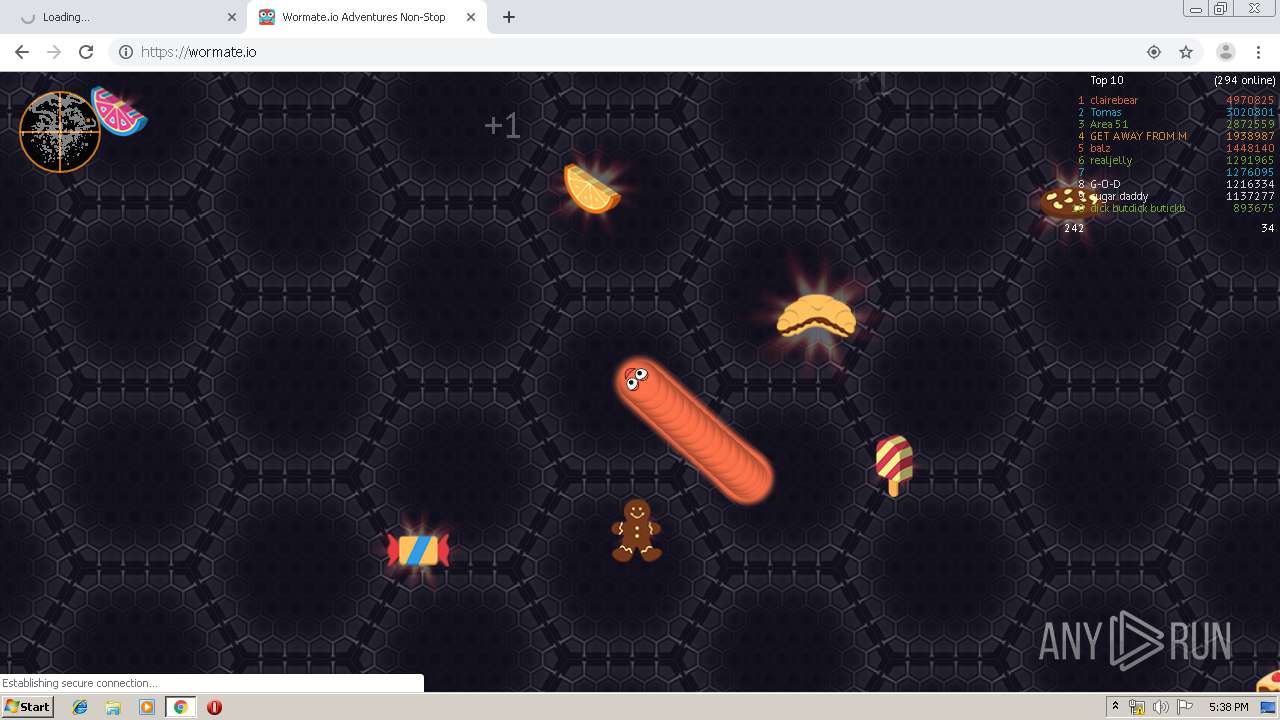Go forward in browser history
1280x720 pixels.
54,52
